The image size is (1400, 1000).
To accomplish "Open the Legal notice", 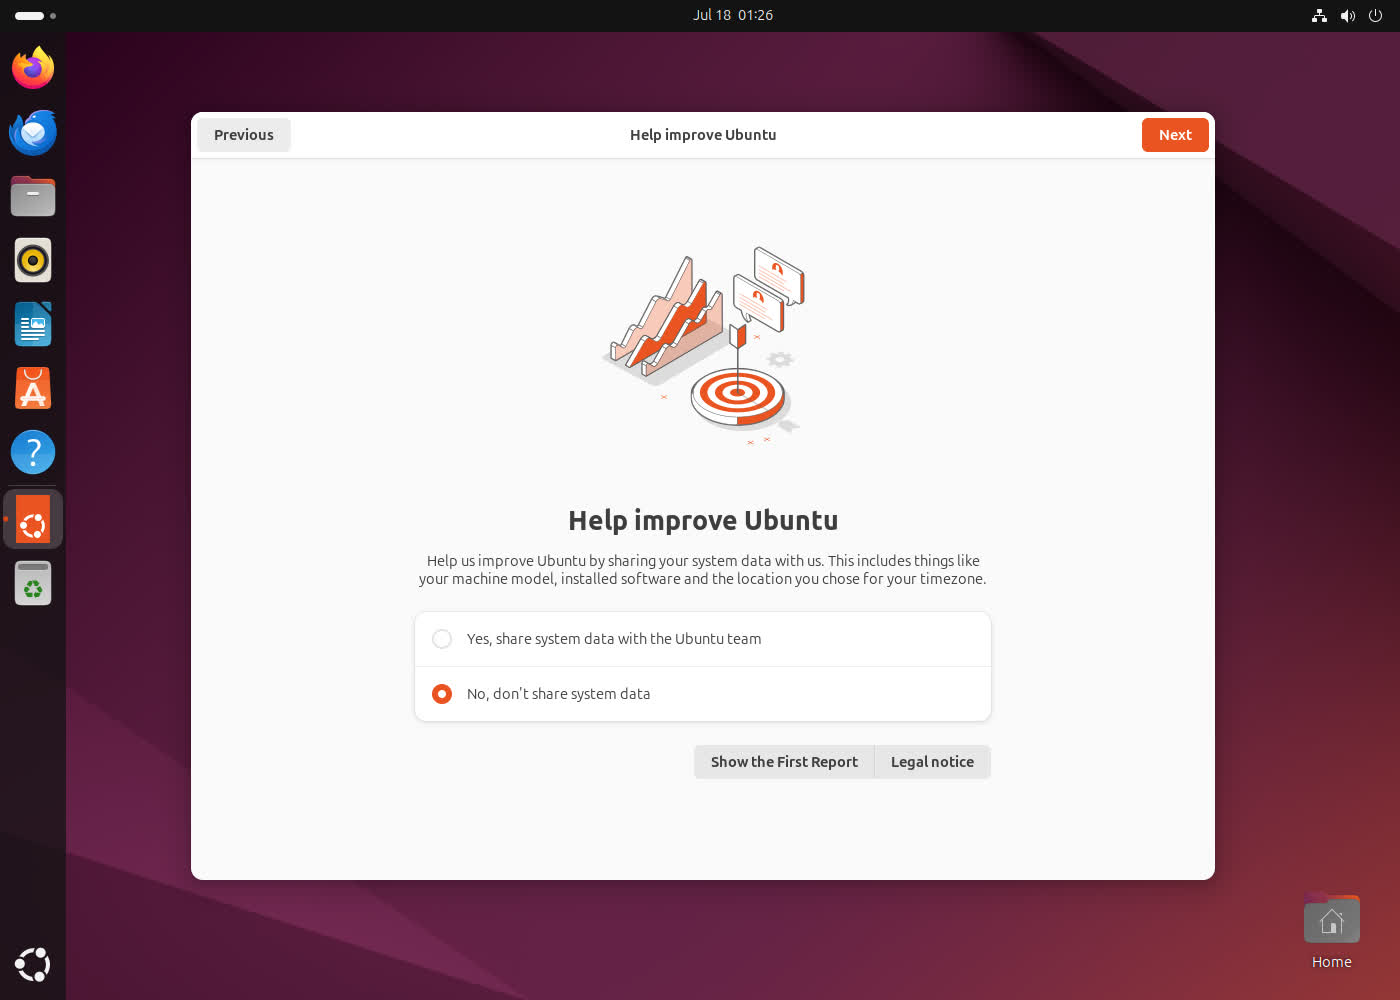I will tap(932, 762).
